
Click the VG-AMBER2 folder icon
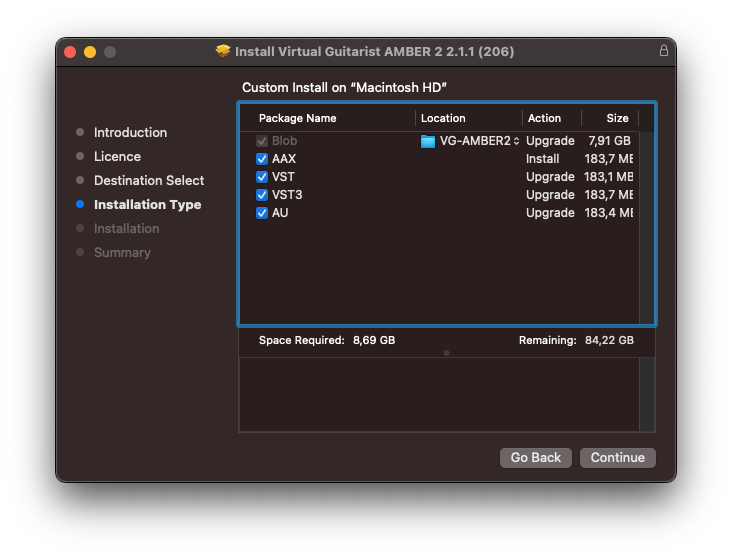click(x=428, y=141)
